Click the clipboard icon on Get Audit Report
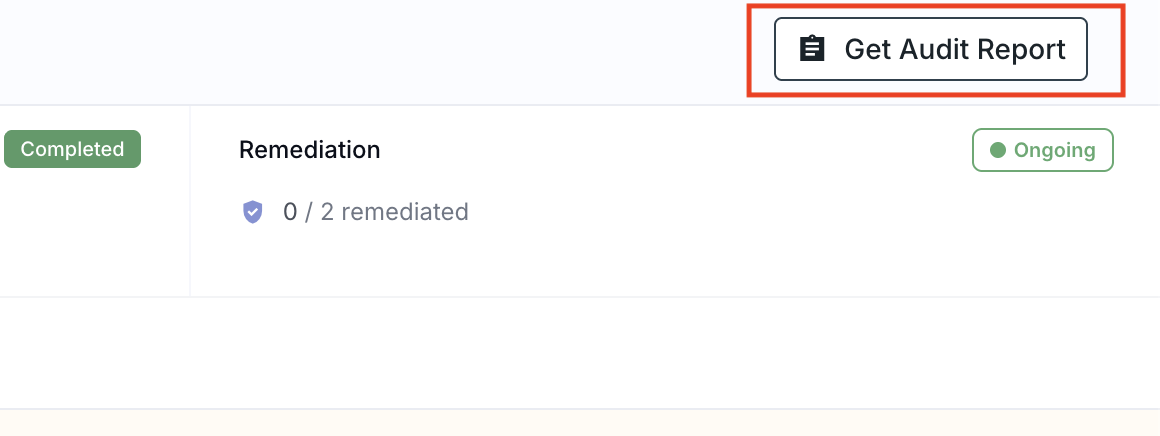The width and height of the screenshot is (1160, 436). [812, 49]
